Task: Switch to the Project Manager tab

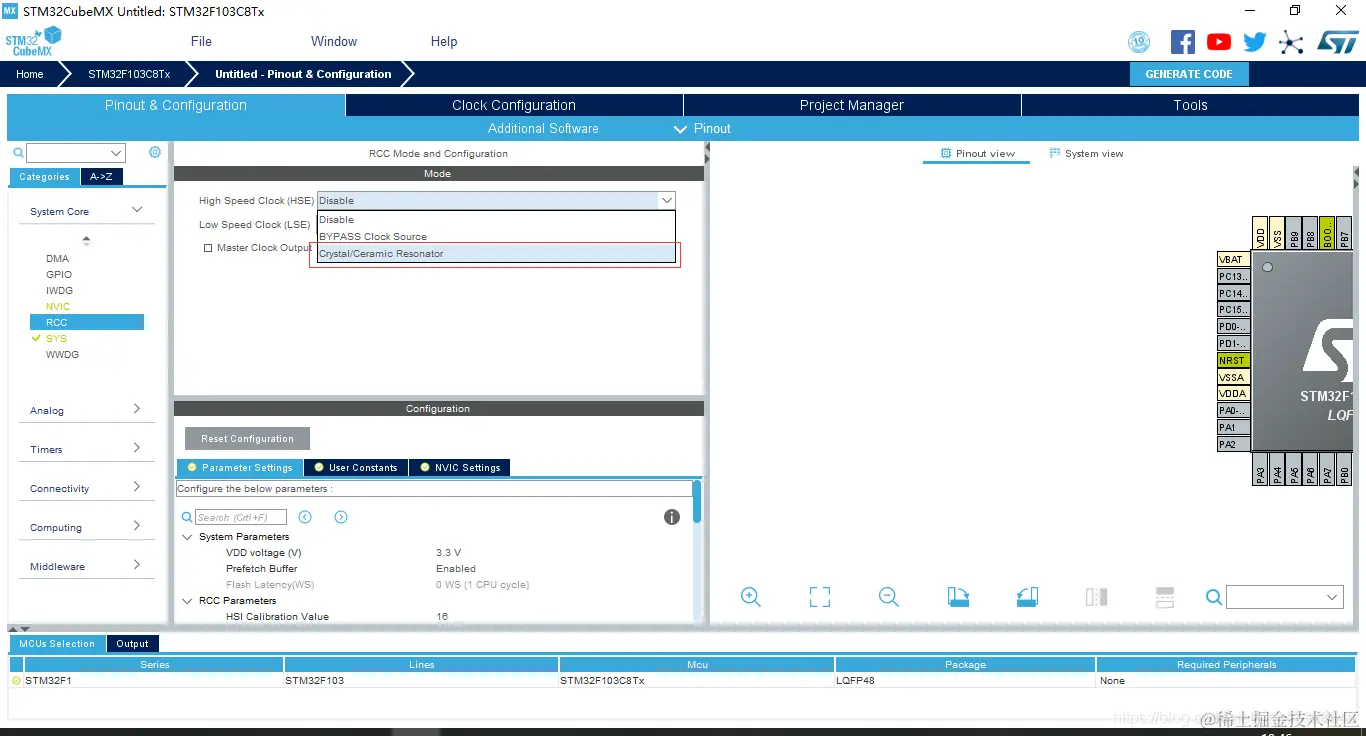Action: coord(852,105)
